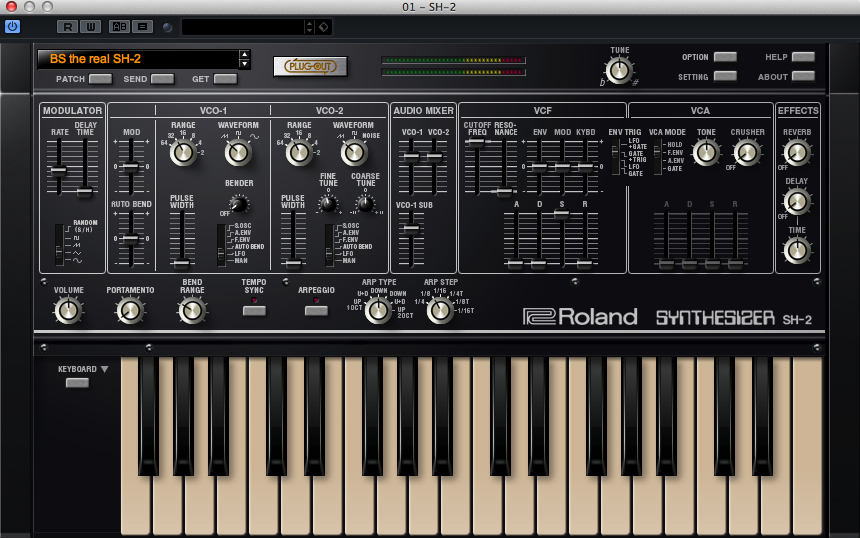Viewport: 860px width, 538px height.
Task: Open the SETTING menu button
Action: 725,76
